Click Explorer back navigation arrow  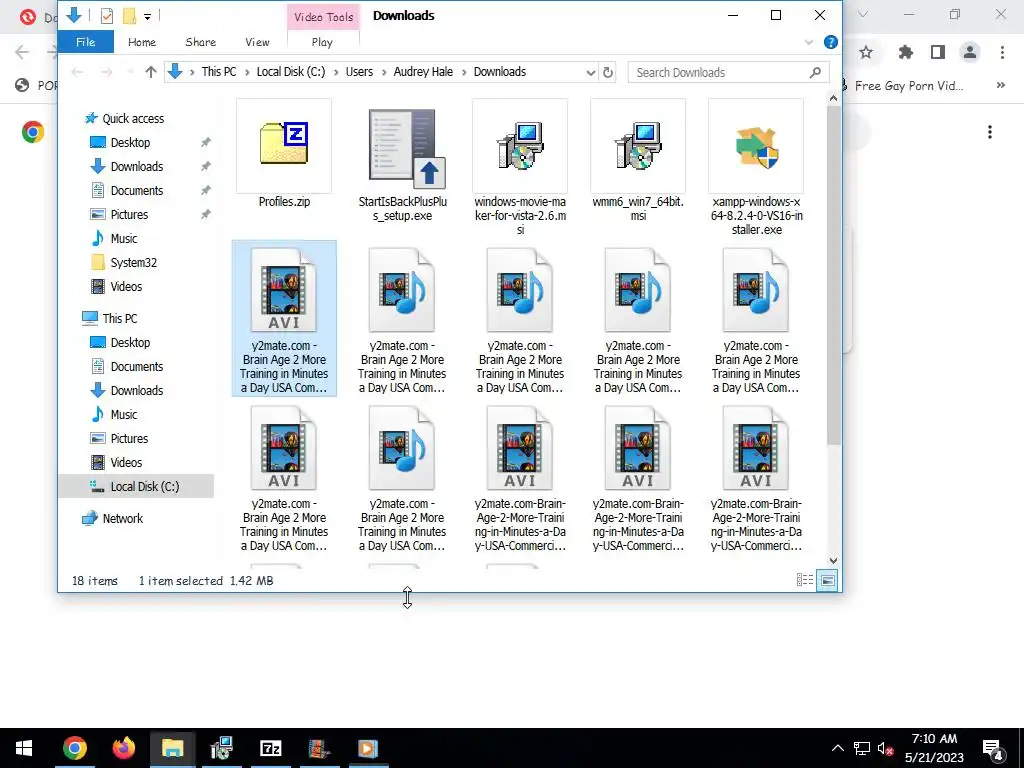coord(77,72)
